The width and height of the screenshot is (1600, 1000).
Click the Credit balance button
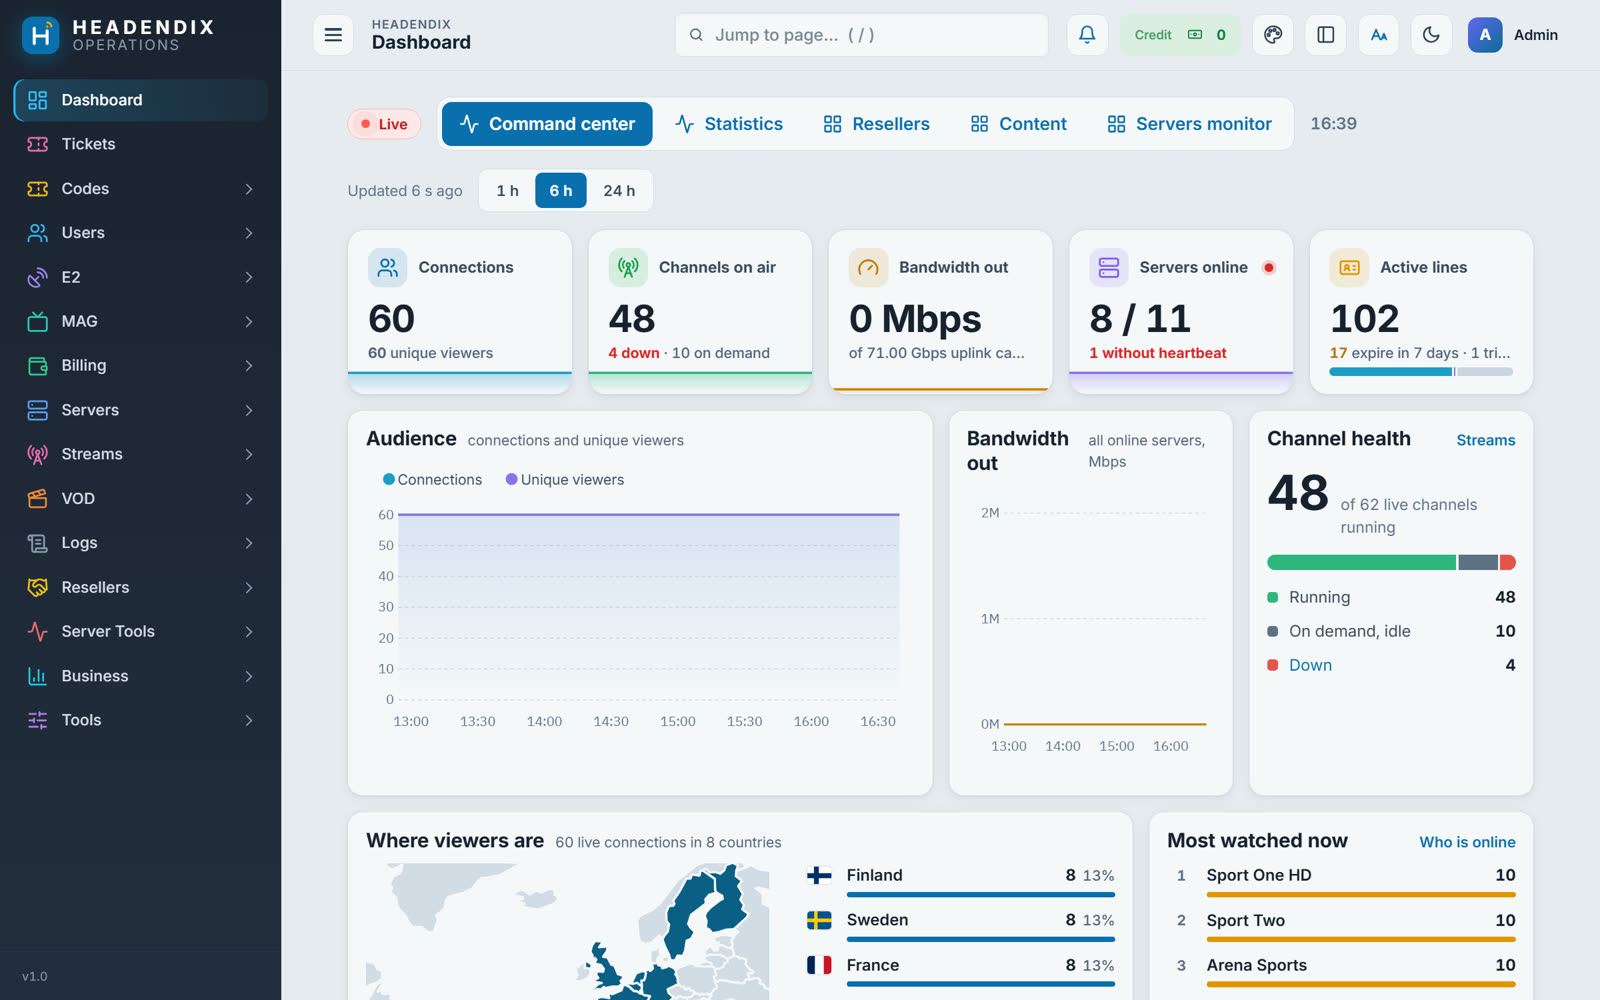click(1180, 35)
